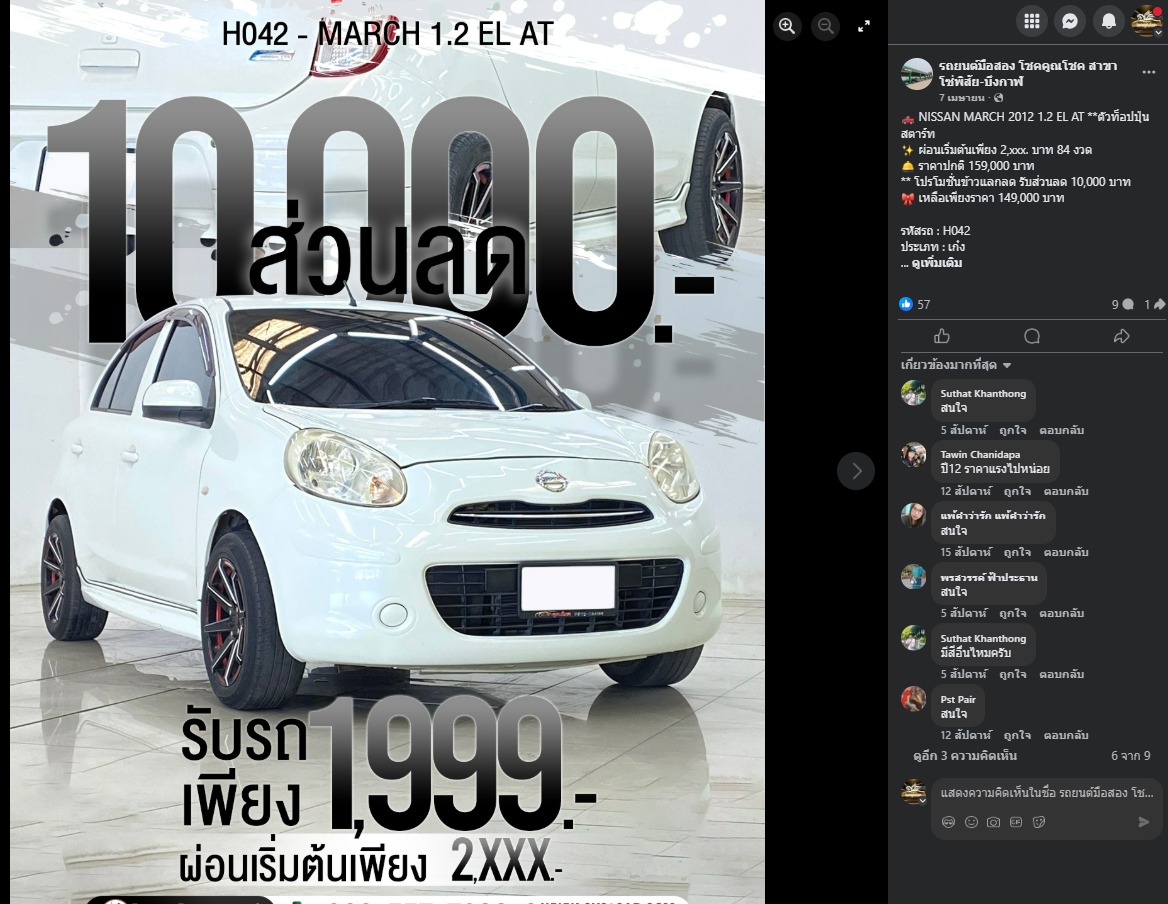The height and width of the screenshot is (904, 1168).
Task: Insert an emoji in comment
Action: pyautogui.click(x=971, y=822)
